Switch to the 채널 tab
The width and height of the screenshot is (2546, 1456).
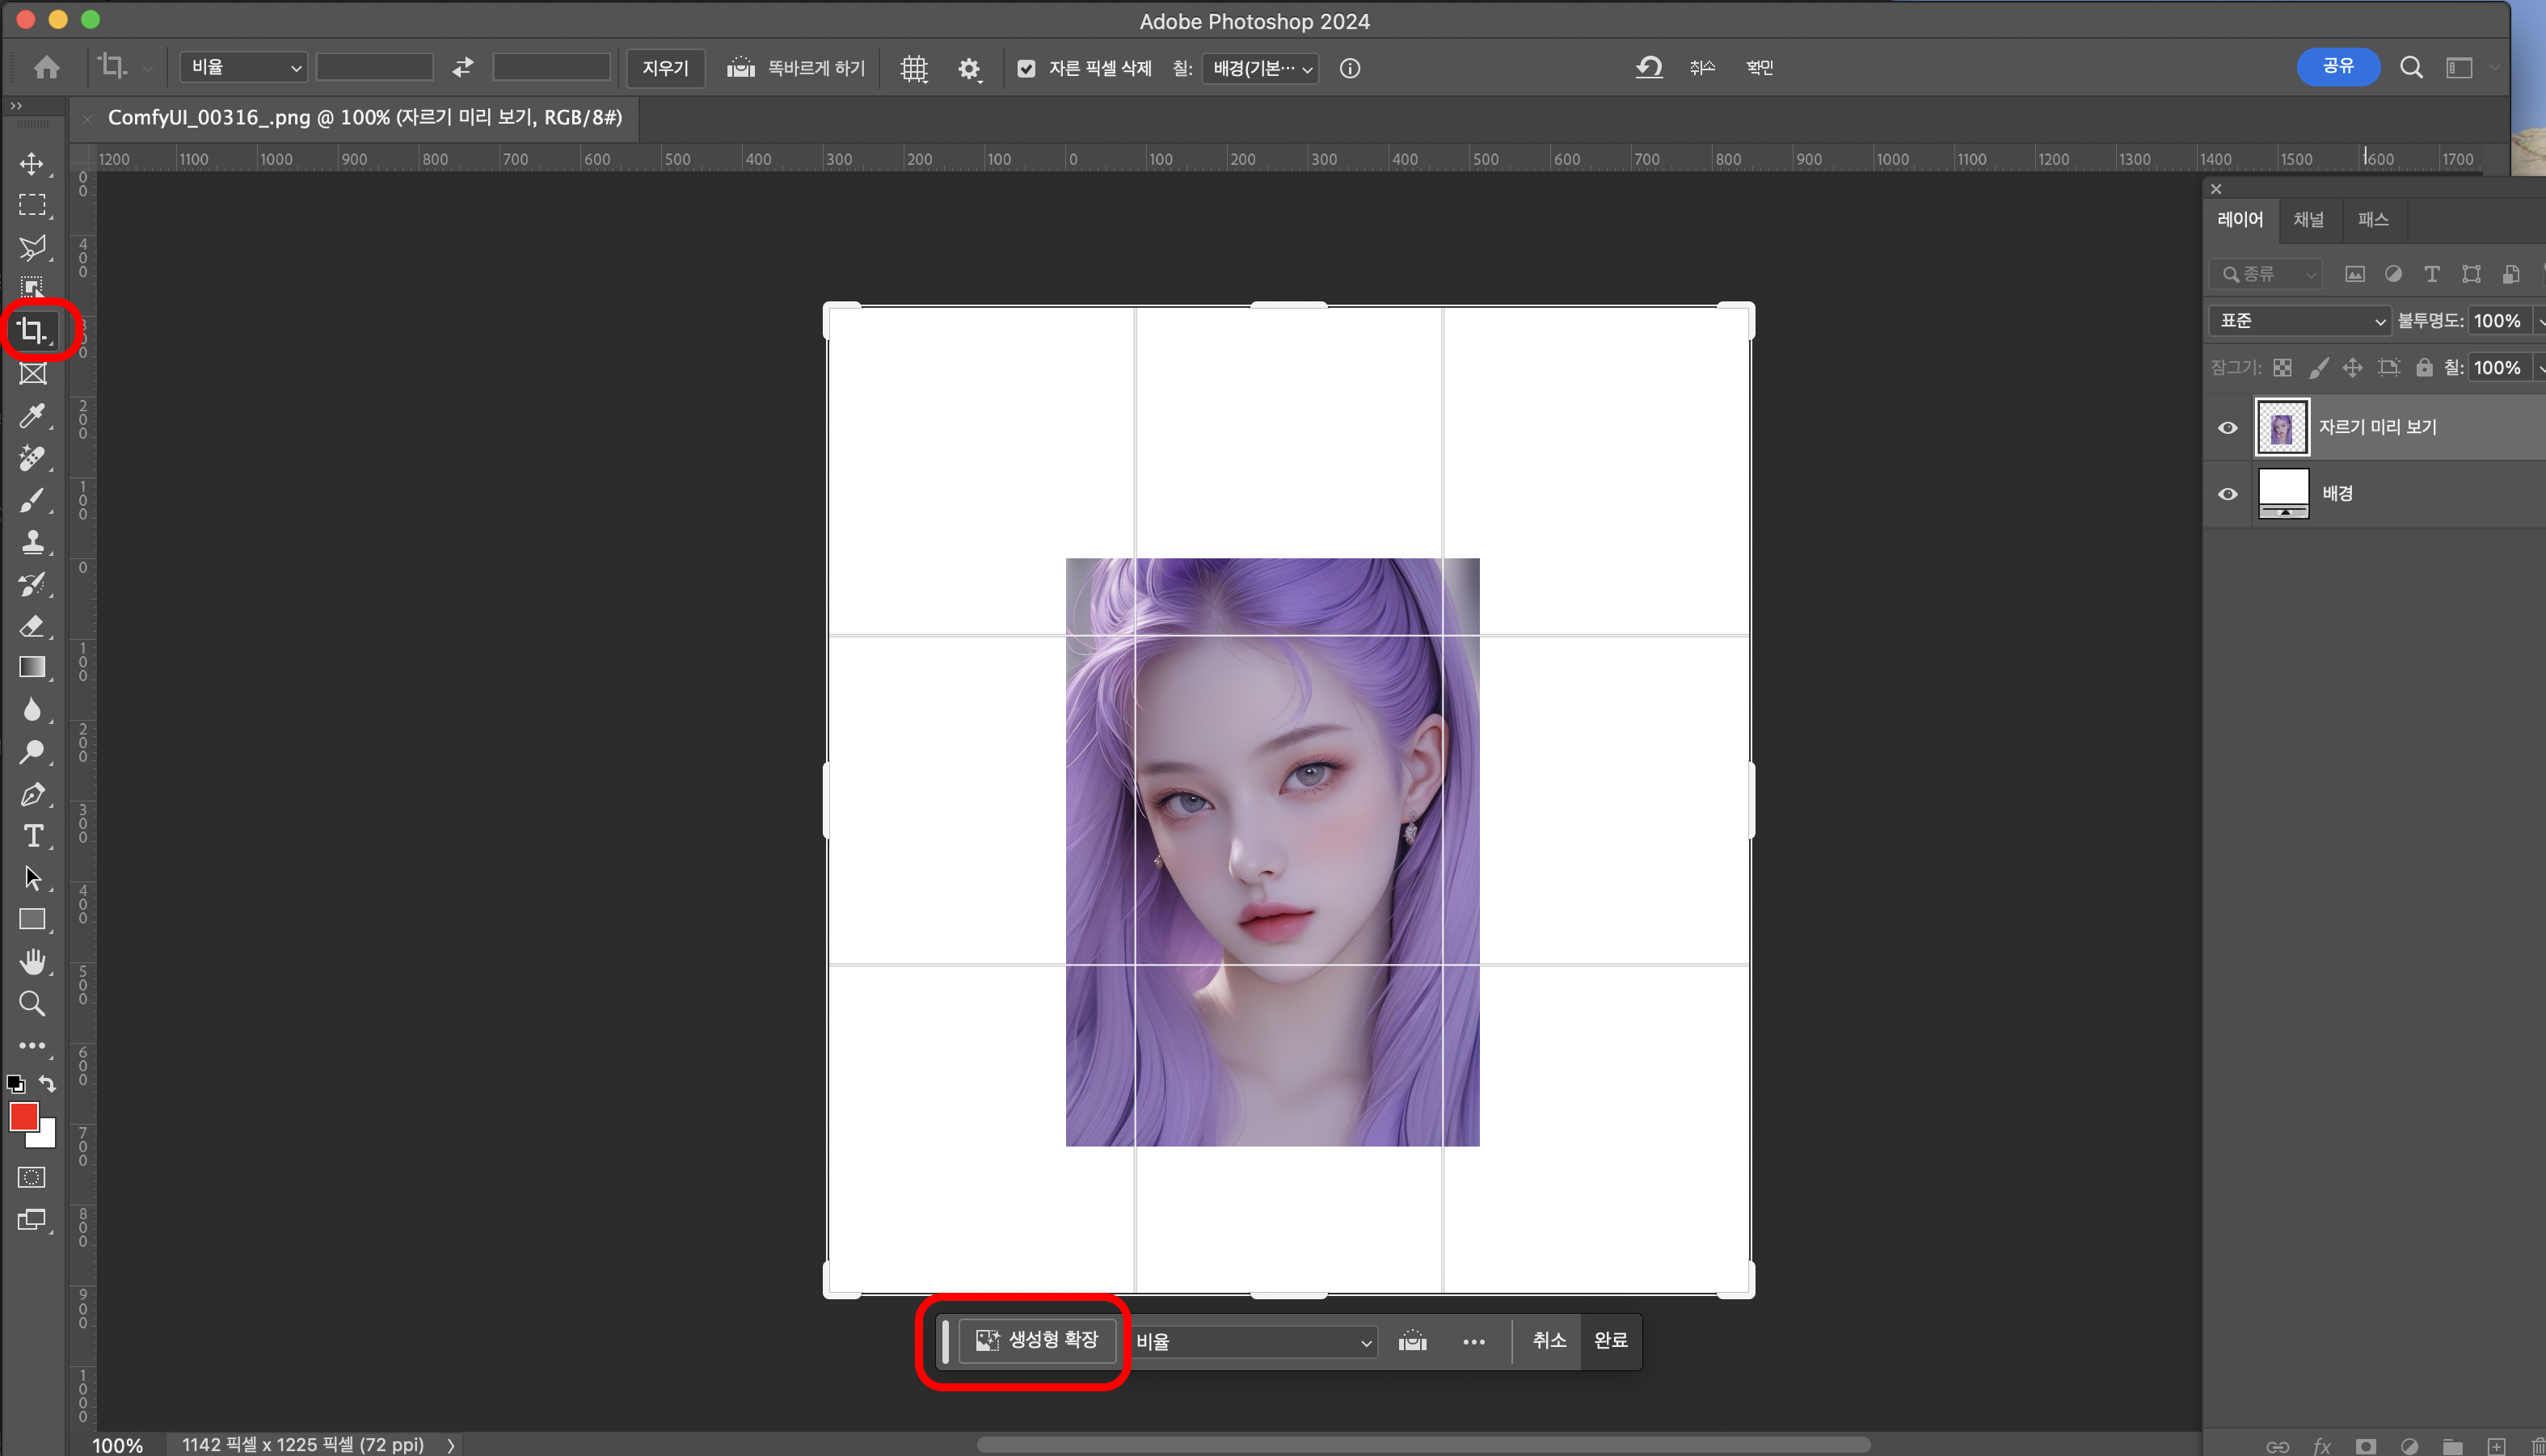tap(2308, 220)
